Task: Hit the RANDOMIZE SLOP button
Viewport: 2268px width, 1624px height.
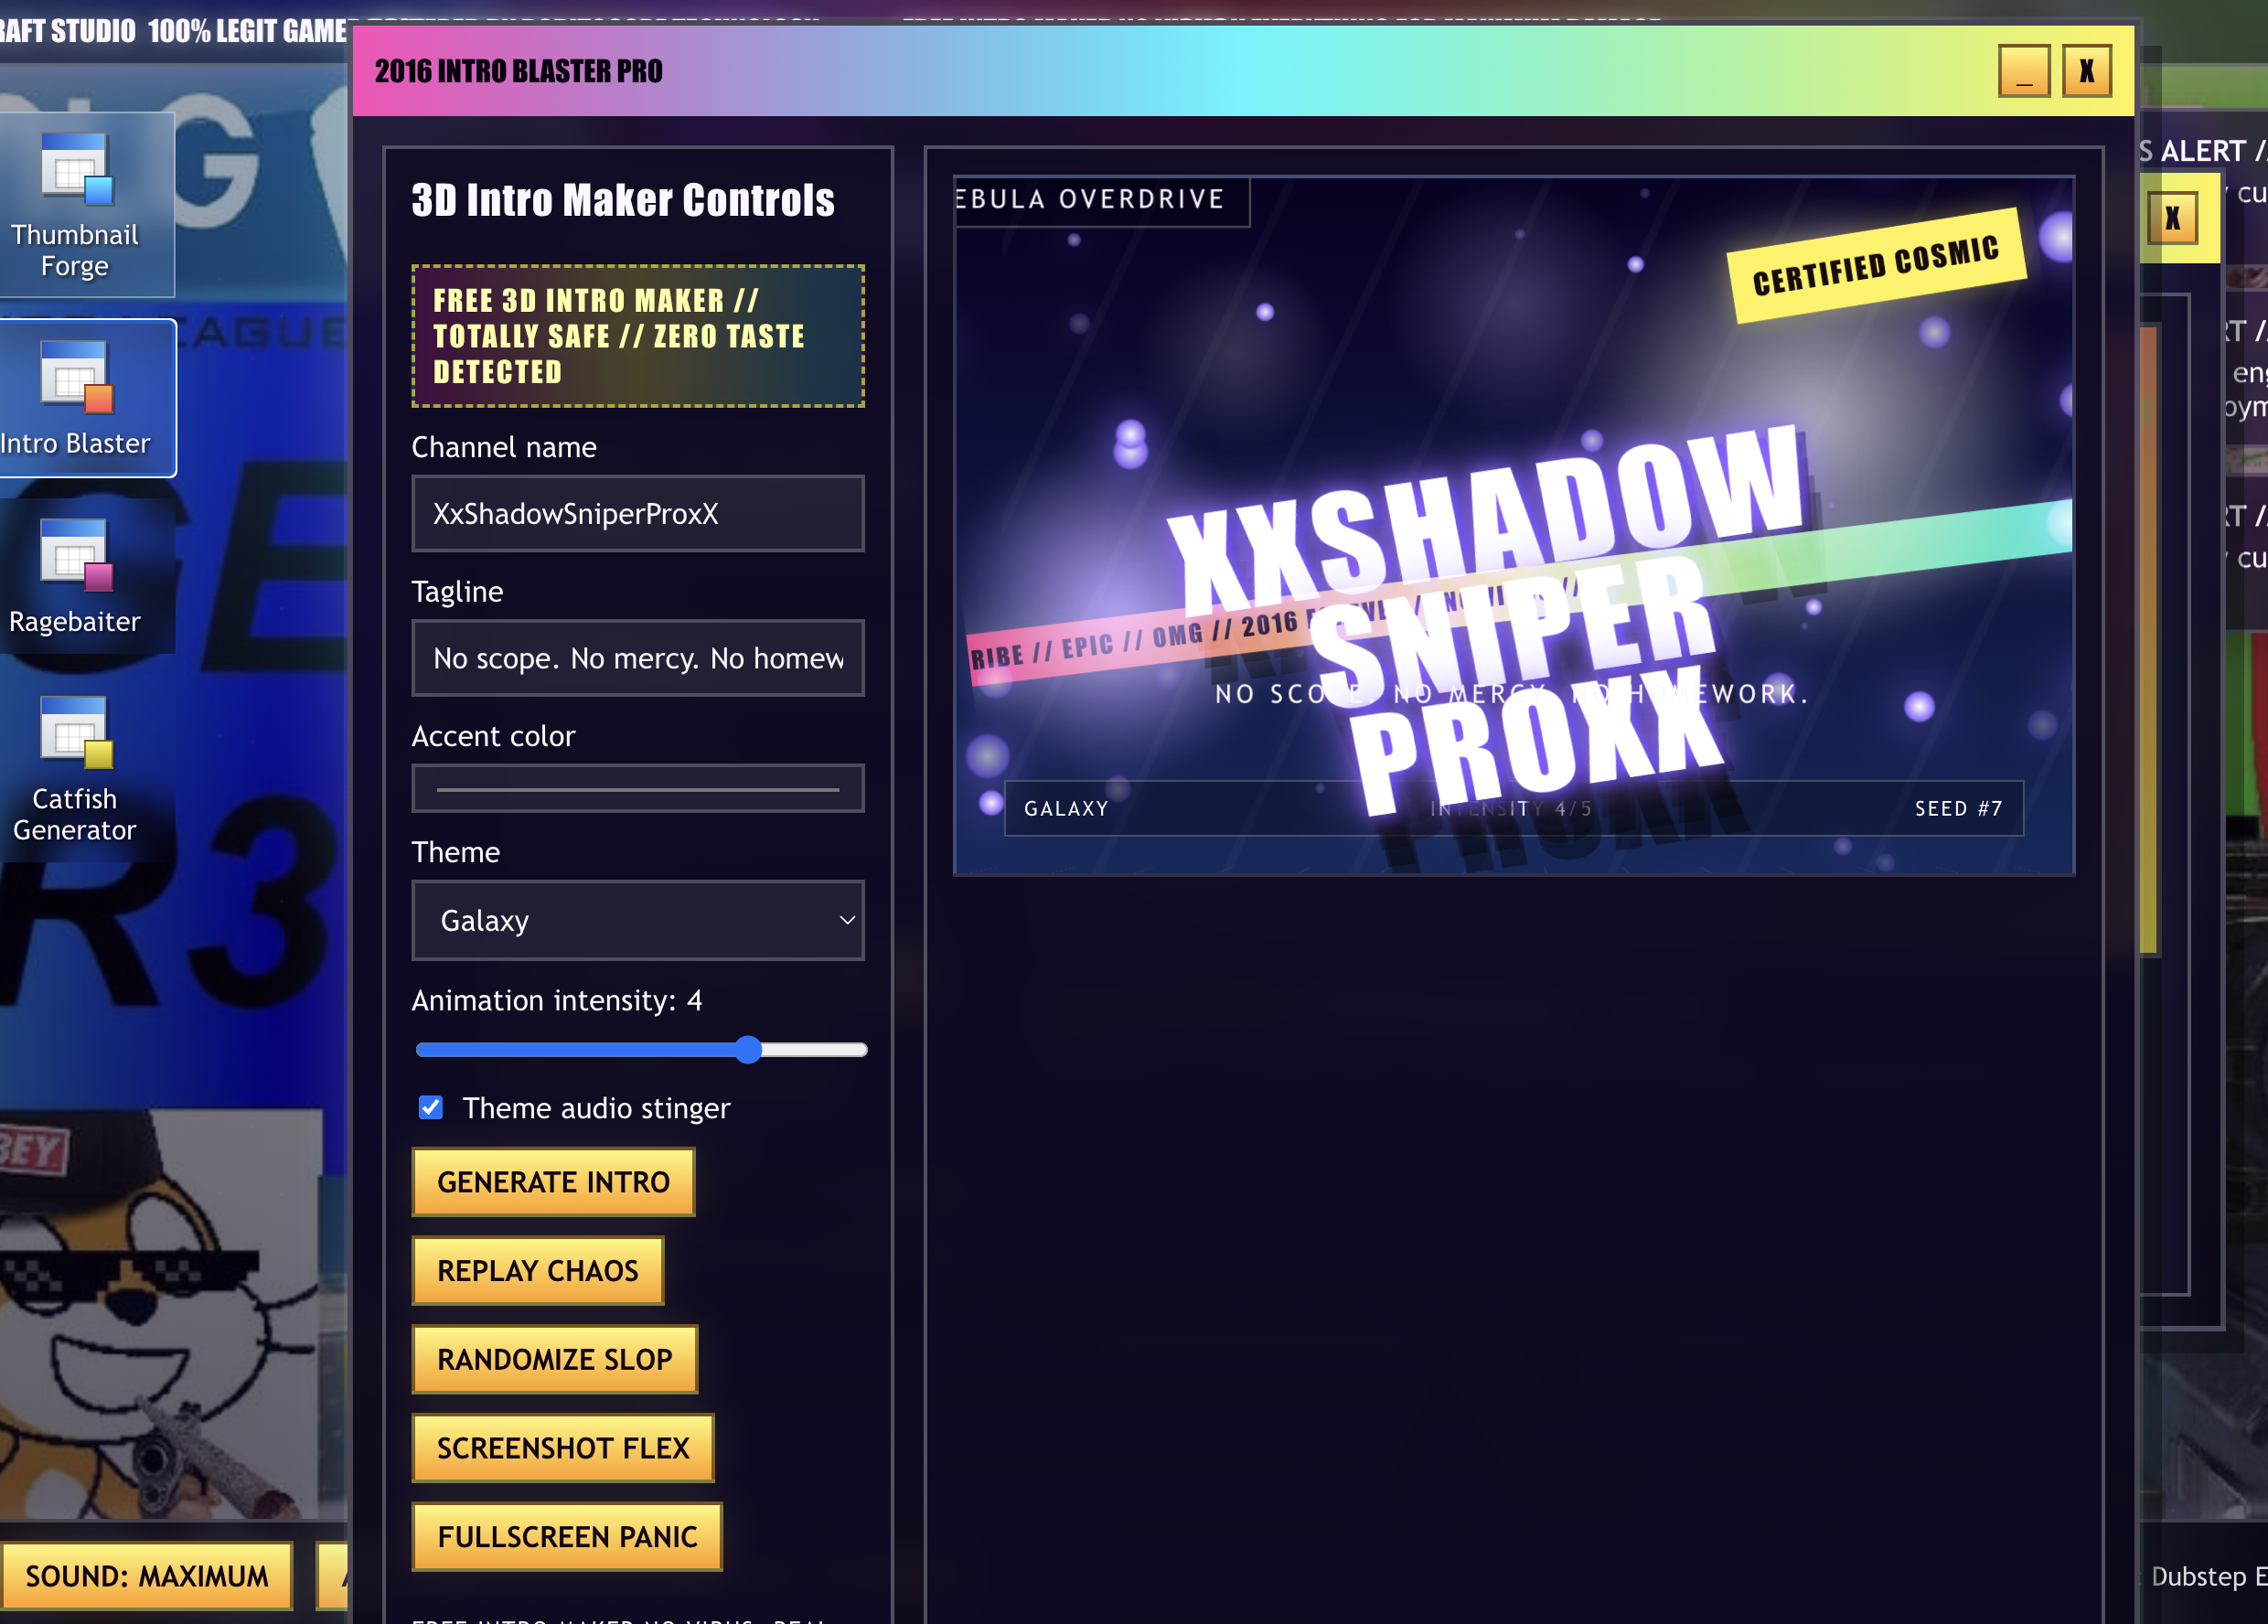Action: pos(555,1359)
